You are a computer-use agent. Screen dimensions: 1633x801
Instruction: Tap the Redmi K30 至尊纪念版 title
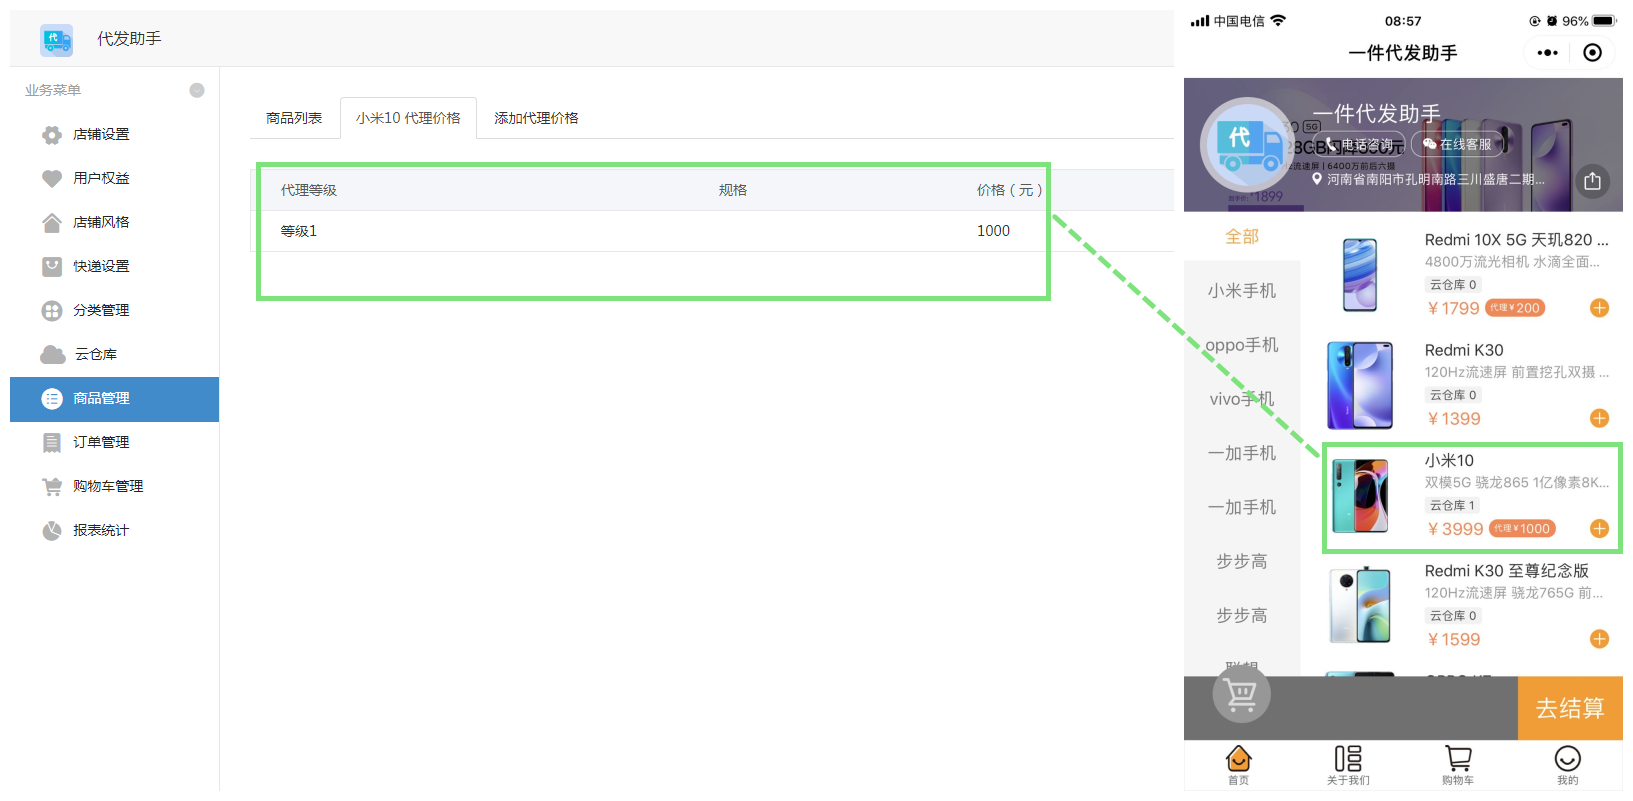coord(1506,571)
